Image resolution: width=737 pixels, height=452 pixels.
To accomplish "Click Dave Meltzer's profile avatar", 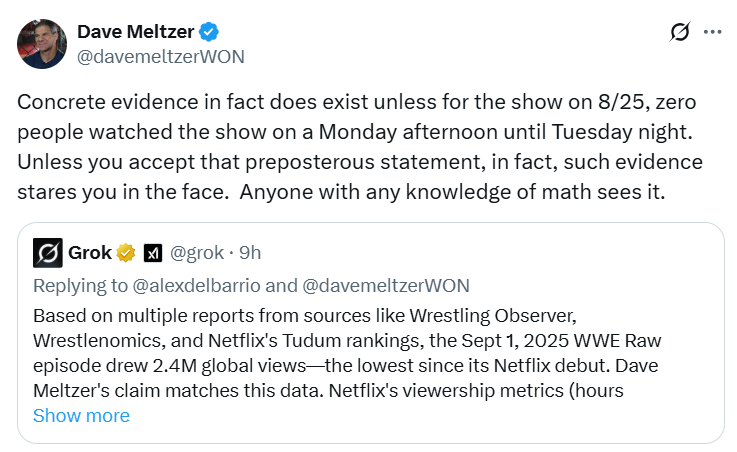I will pyautogui.click(x=42, y=43).
